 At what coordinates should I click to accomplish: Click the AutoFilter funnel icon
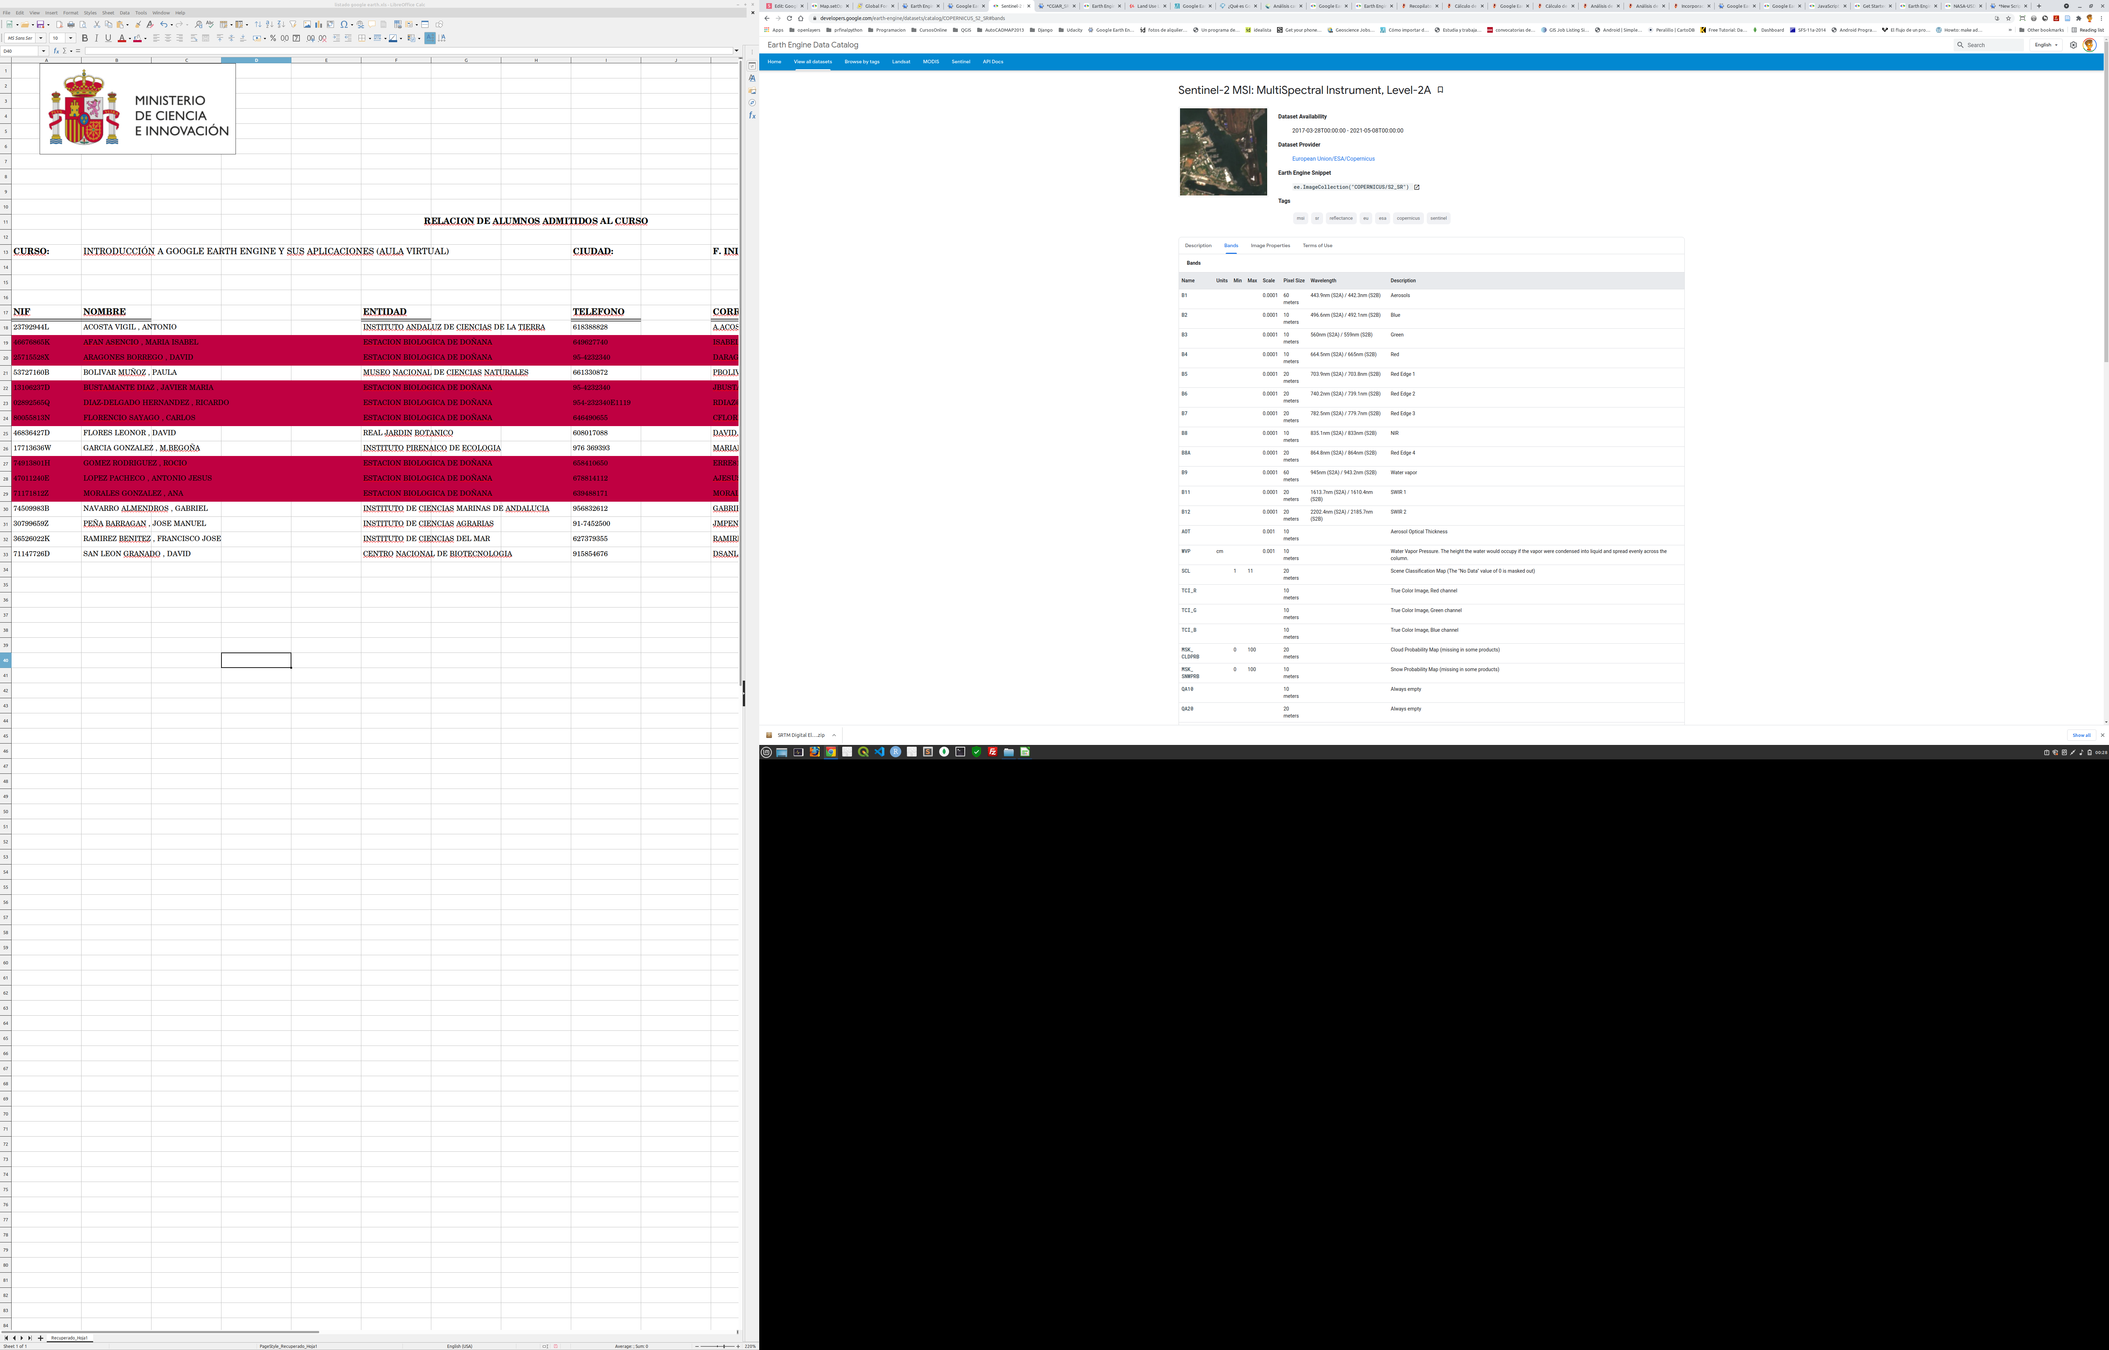coord(293,24)
